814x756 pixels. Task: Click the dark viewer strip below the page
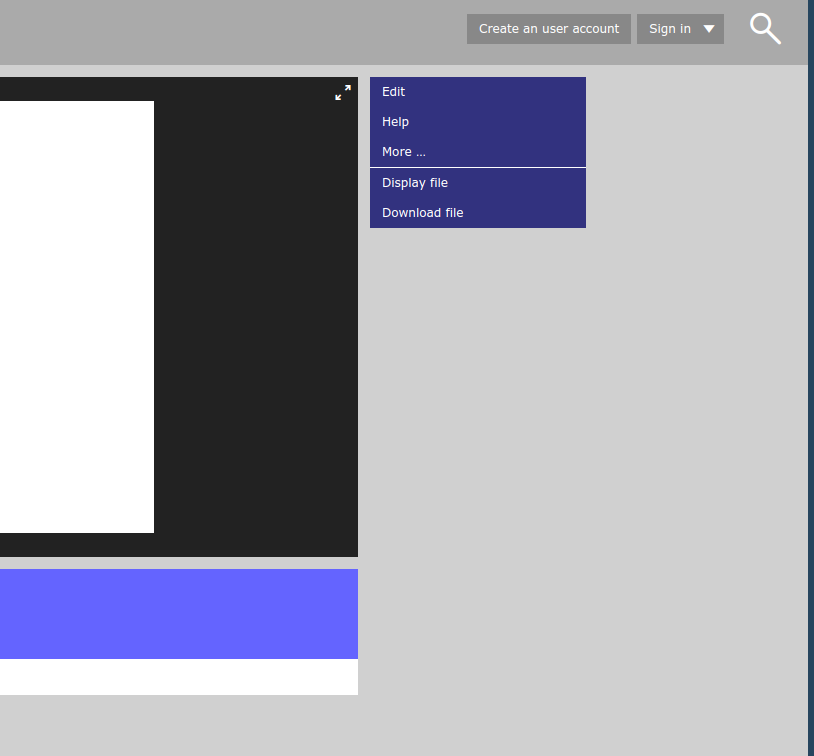coord(178,545)
